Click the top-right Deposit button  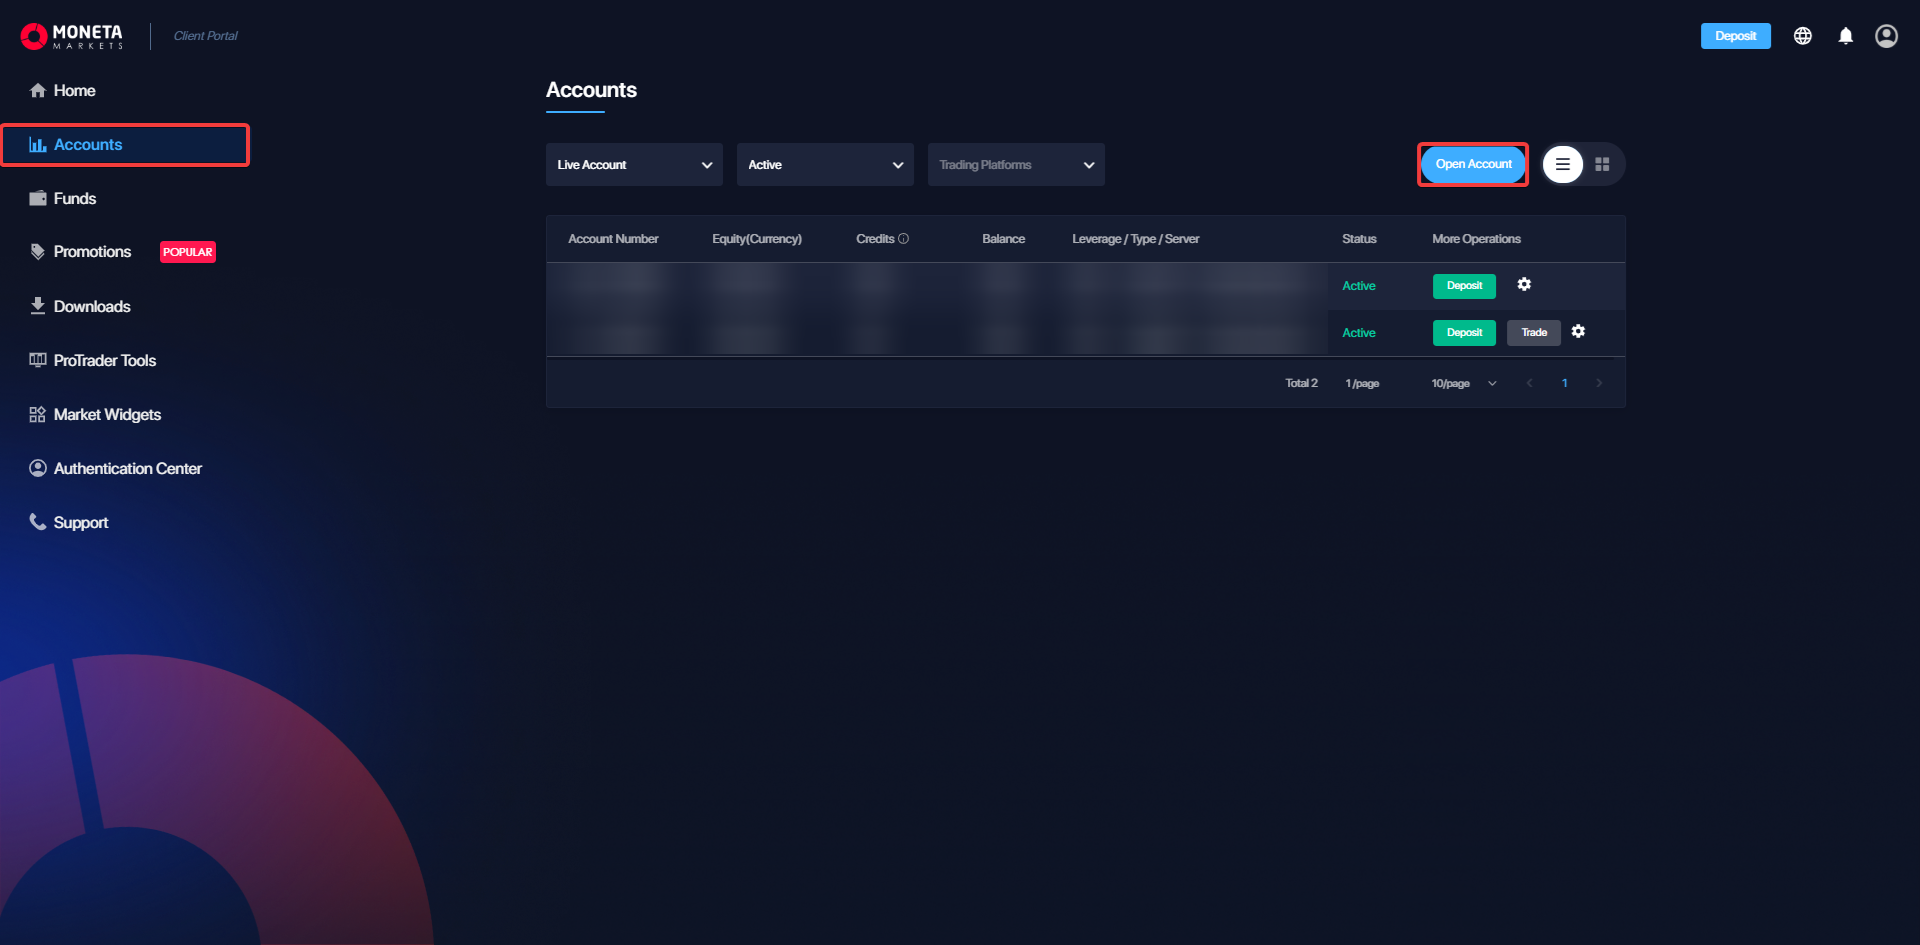click(x=1736, y=36)
